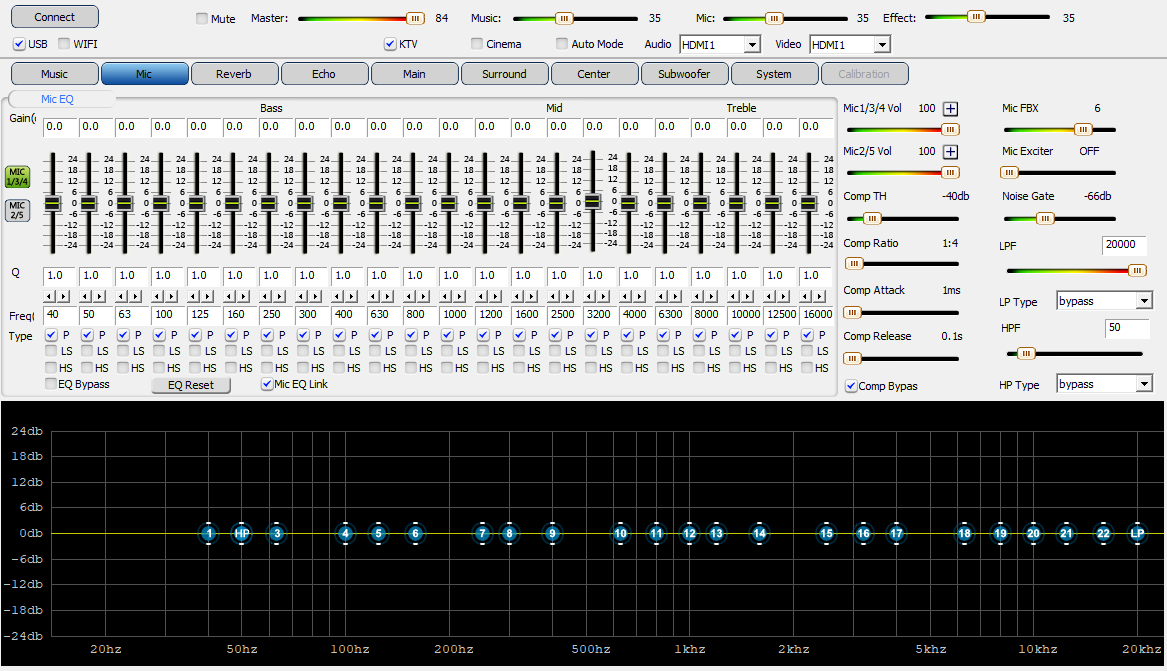Click the Master volume slider handle
Viewport: 1167px width, 671px height.
(x=415, y=18)
